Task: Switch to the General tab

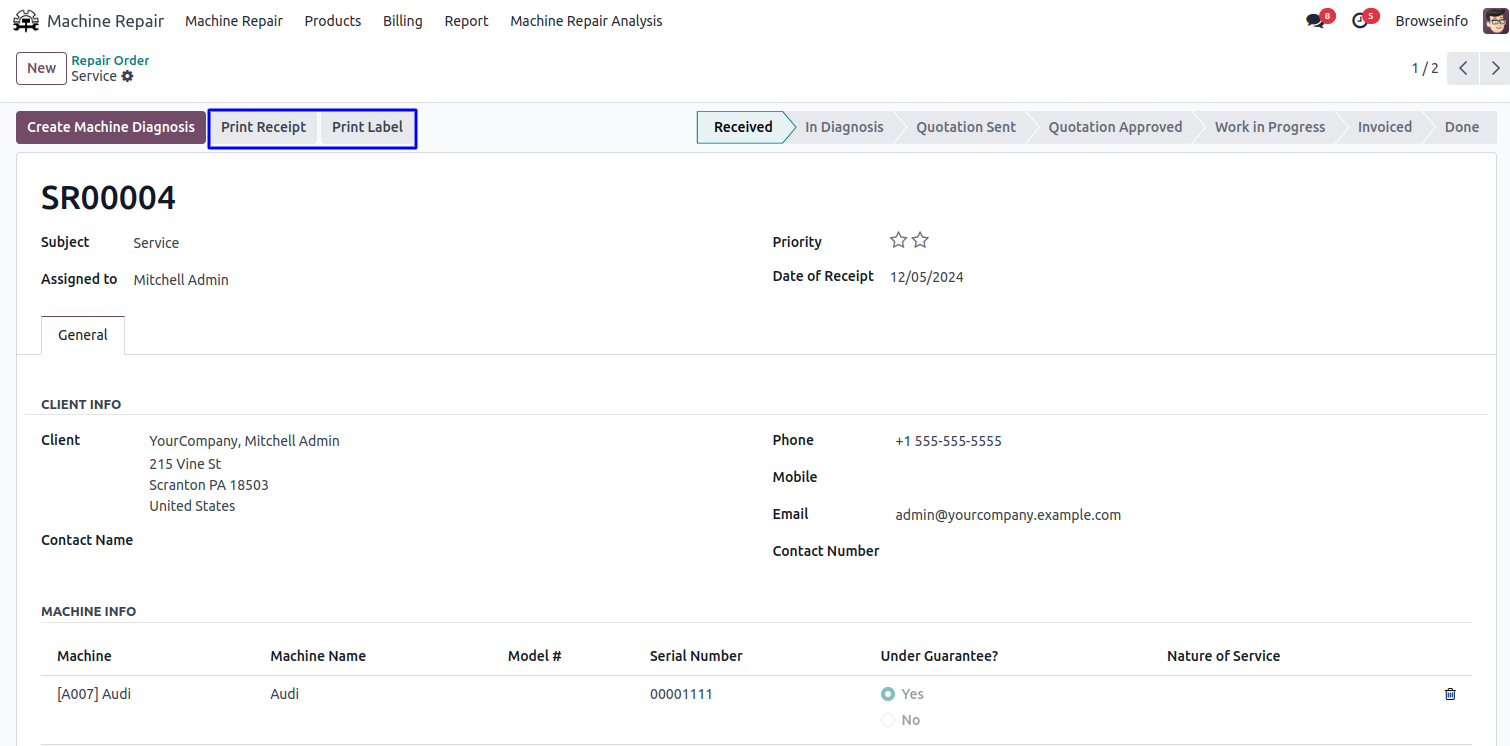Action: [x=83, y=336]
